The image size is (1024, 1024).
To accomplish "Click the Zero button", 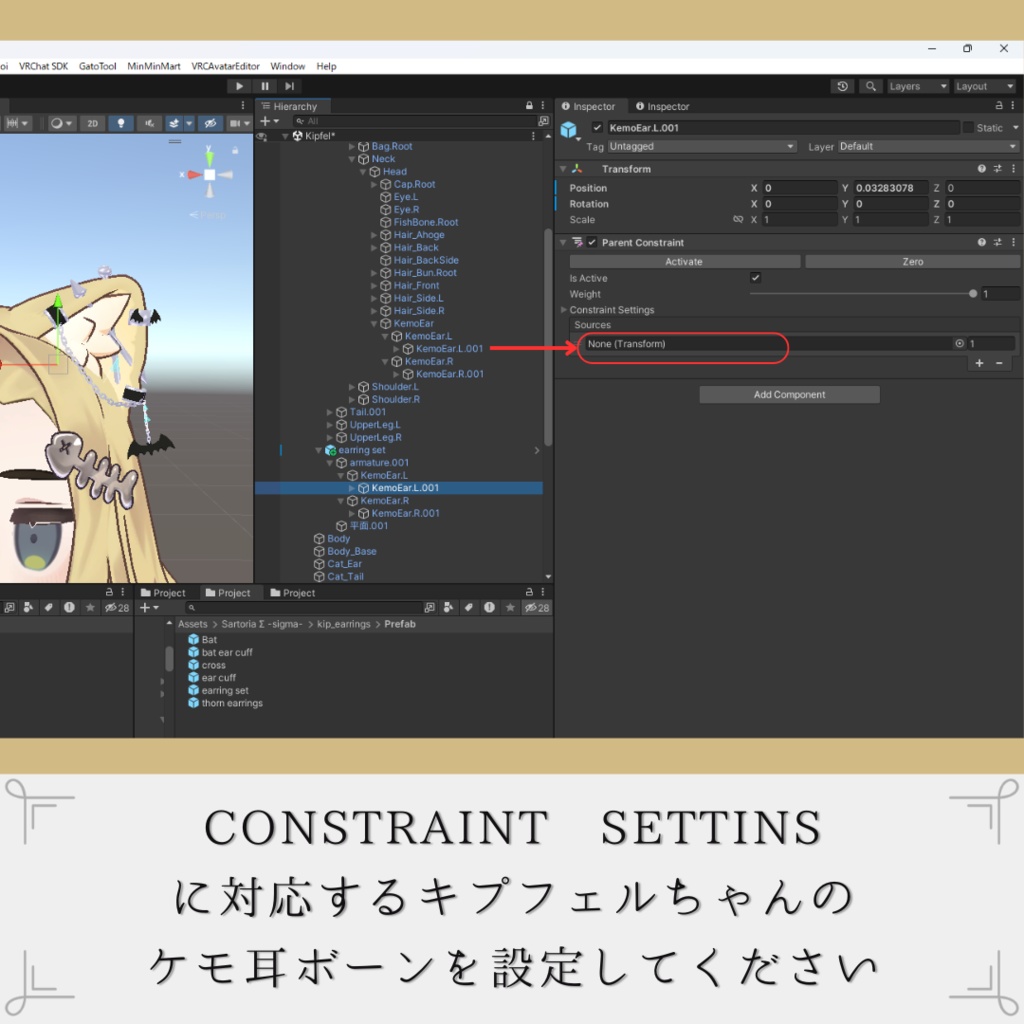I will click(912, 262).
